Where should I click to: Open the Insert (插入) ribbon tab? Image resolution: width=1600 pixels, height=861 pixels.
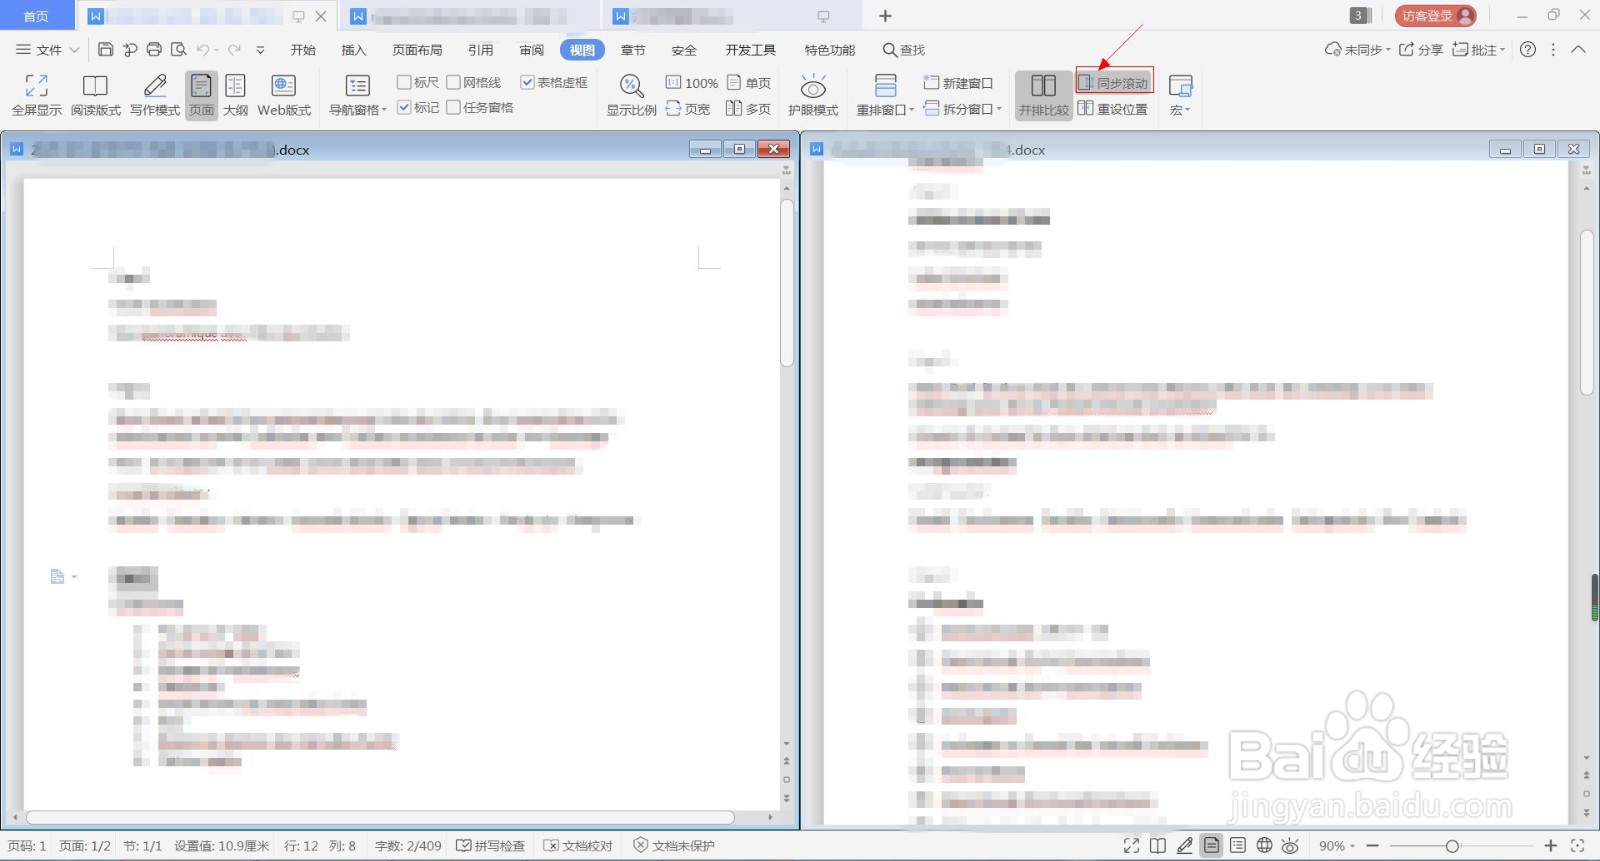354,50
